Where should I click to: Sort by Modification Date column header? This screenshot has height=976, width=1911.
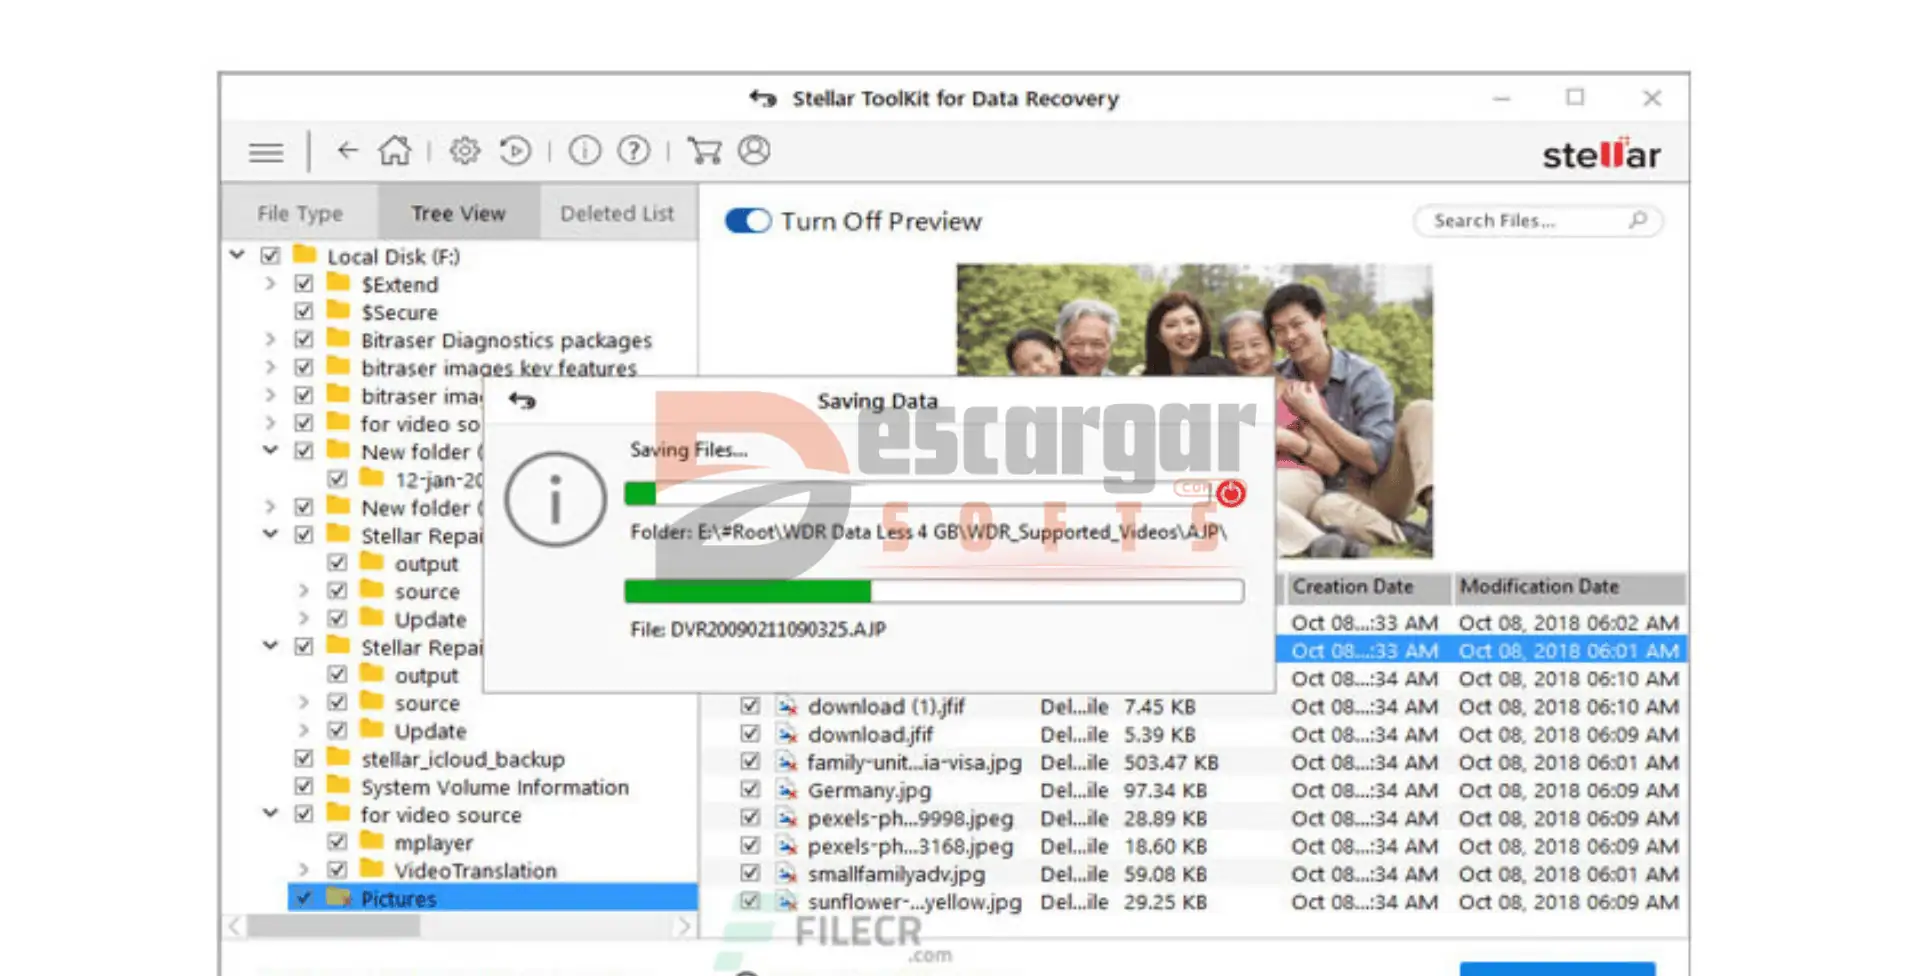pos(1569,587)
